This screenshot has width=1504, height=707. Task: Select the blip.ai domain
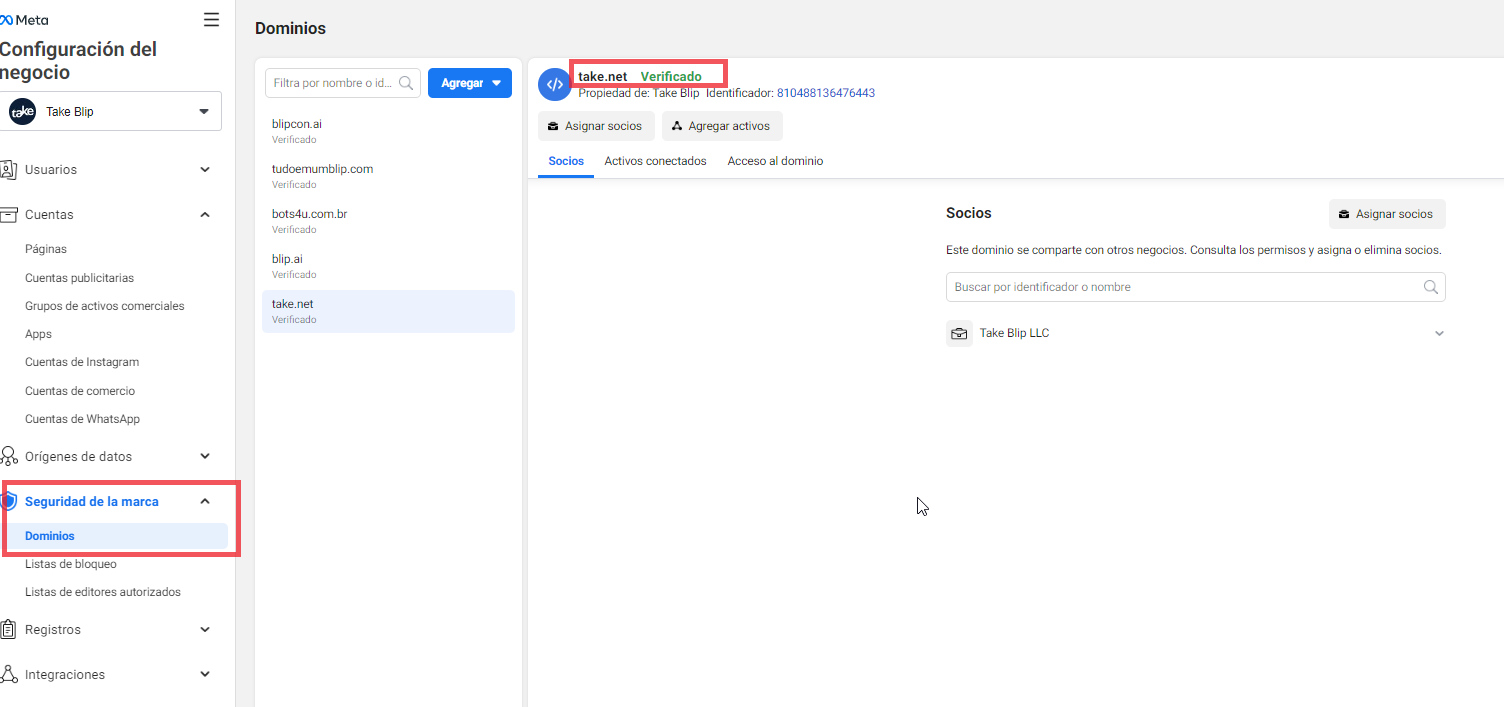click(x=388, y=266)
